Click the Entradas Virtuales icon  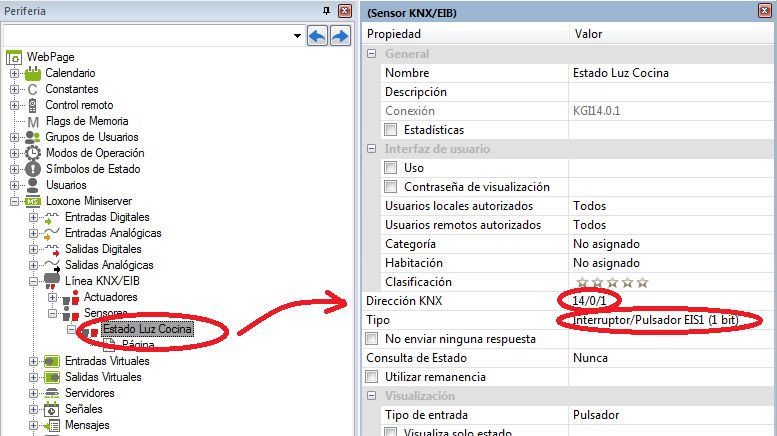point(52,361)
